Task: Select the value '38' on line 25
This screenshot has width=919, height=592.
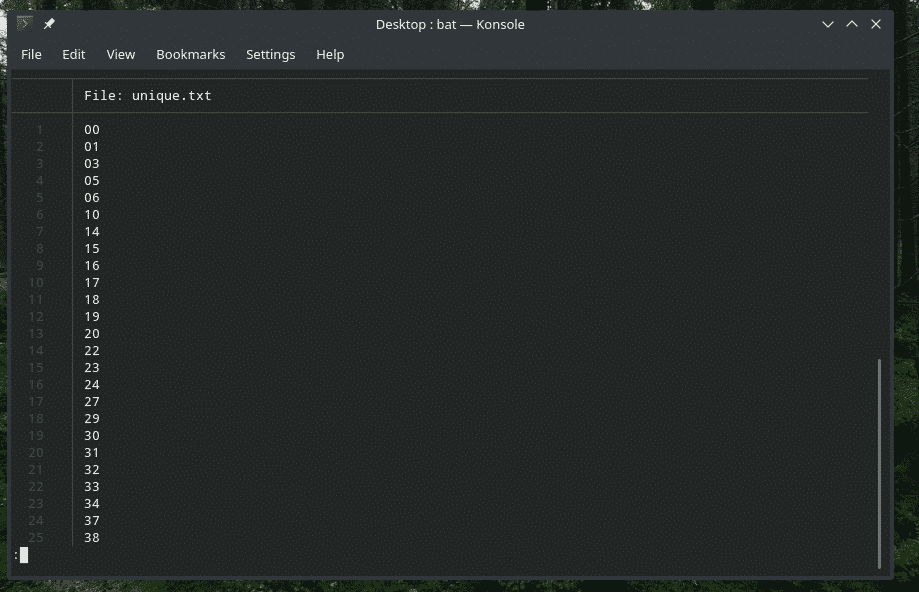Action: (x=92, y=537)
